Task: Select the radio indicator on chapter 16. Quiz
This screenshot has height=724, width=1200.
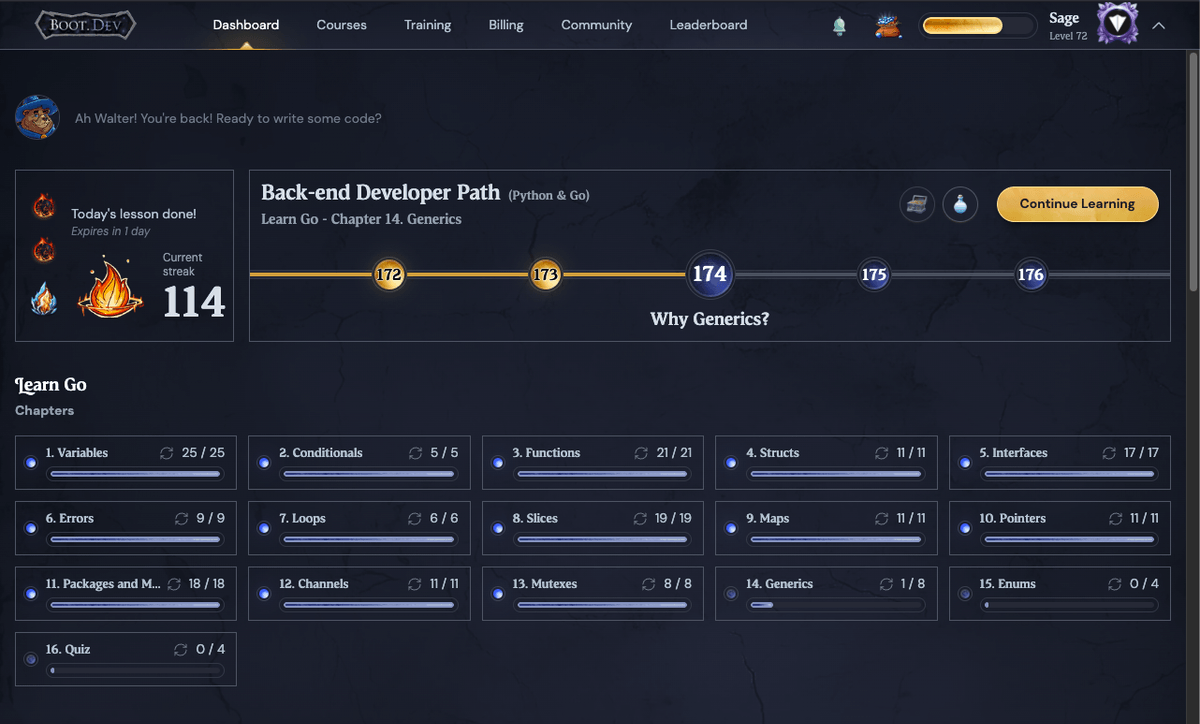Action: point(31,658)
